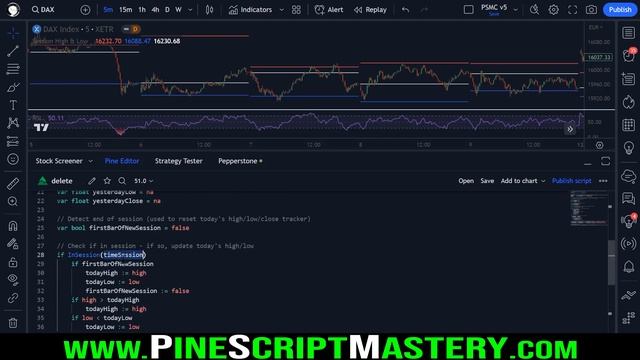Select the trend line tool
Screen dimensions: 640x360
13,51
